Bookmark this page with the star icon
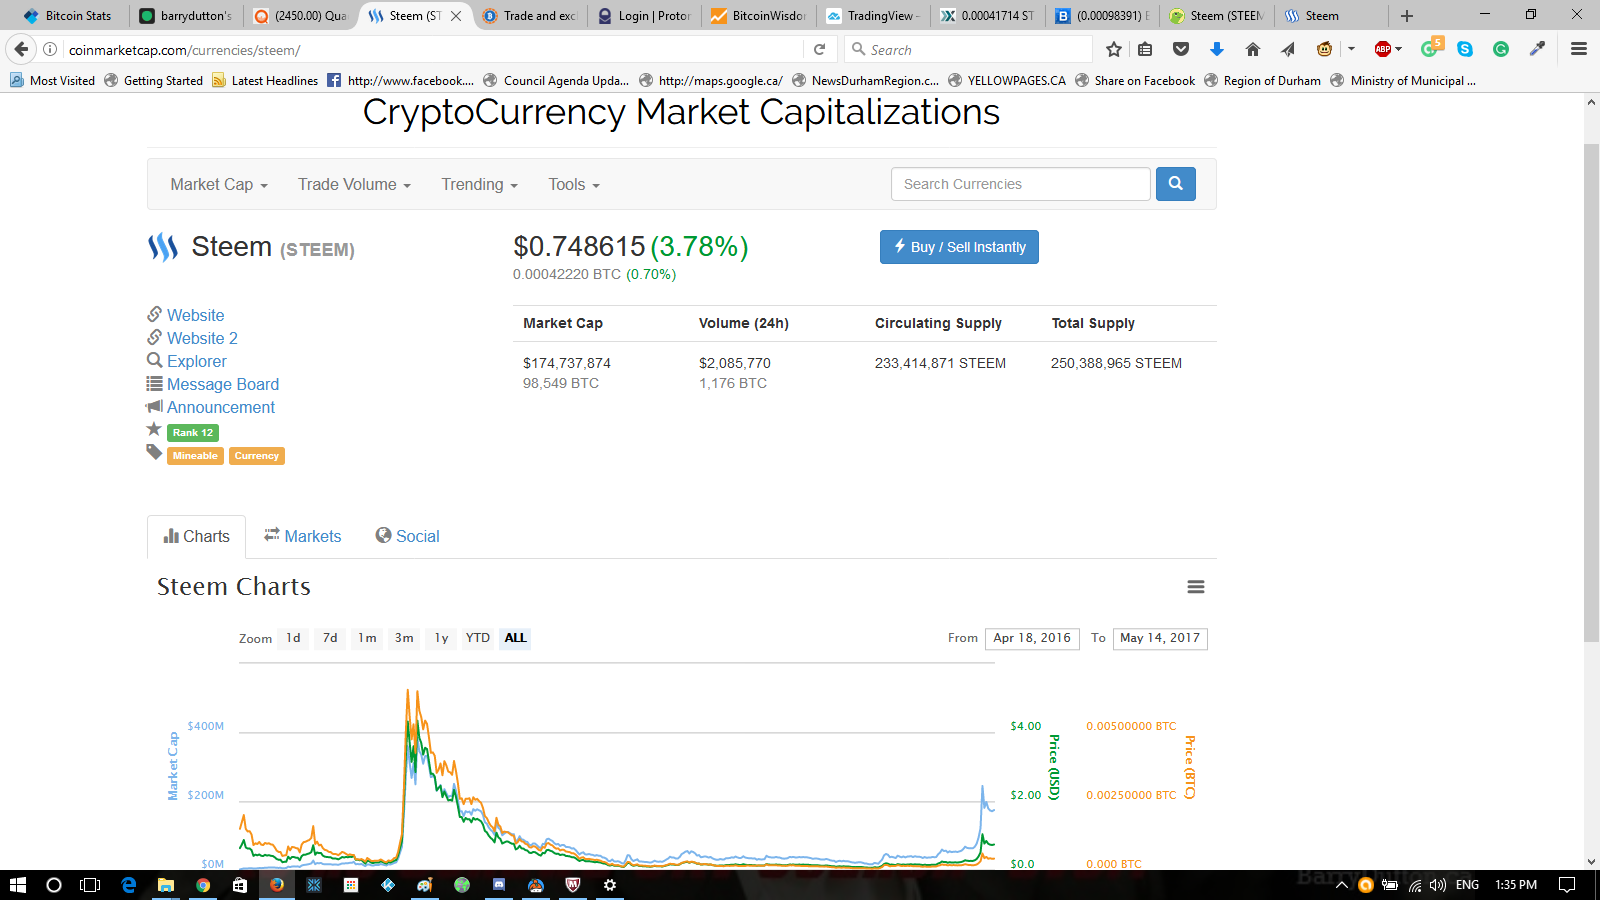The image size is (1600, 900). coord(1114,49)
